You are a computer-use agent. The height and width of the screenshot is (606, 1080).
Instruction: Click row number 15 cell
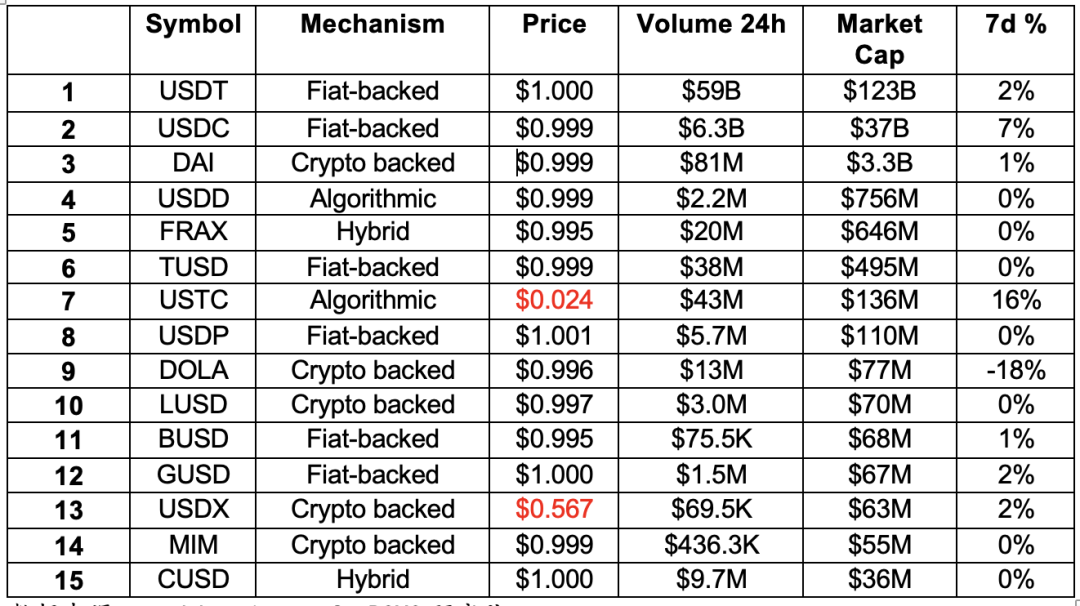point(68,580)
